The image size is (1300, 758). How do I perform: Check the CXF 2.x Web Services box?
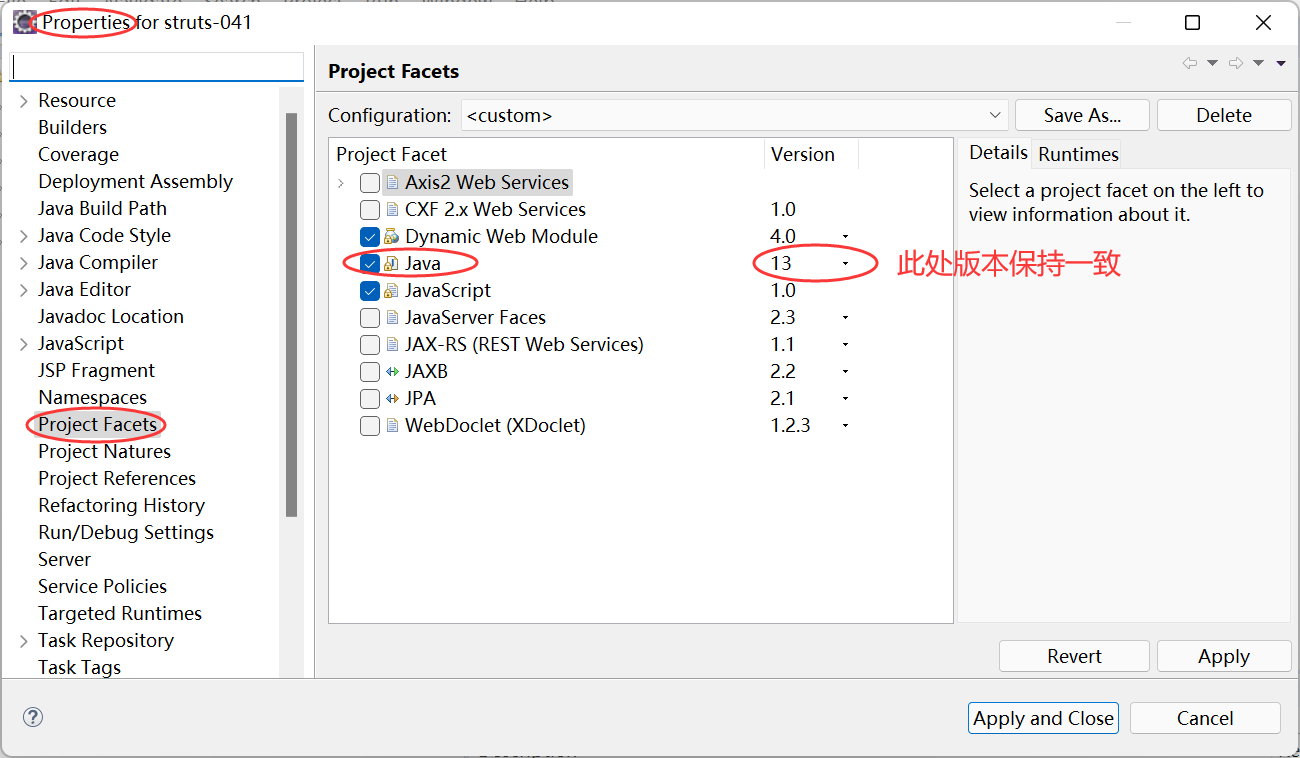coord(370,210)
